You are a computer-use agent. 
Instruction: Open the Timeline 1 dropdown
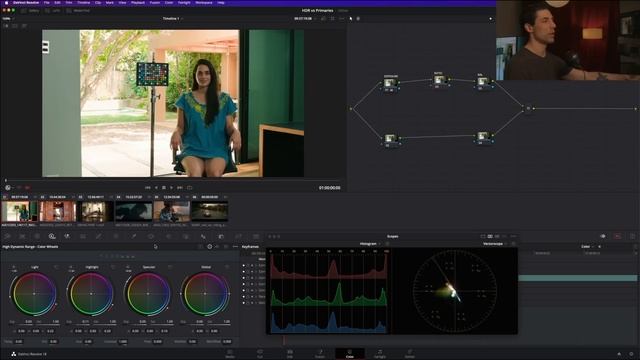coord(173,19)
